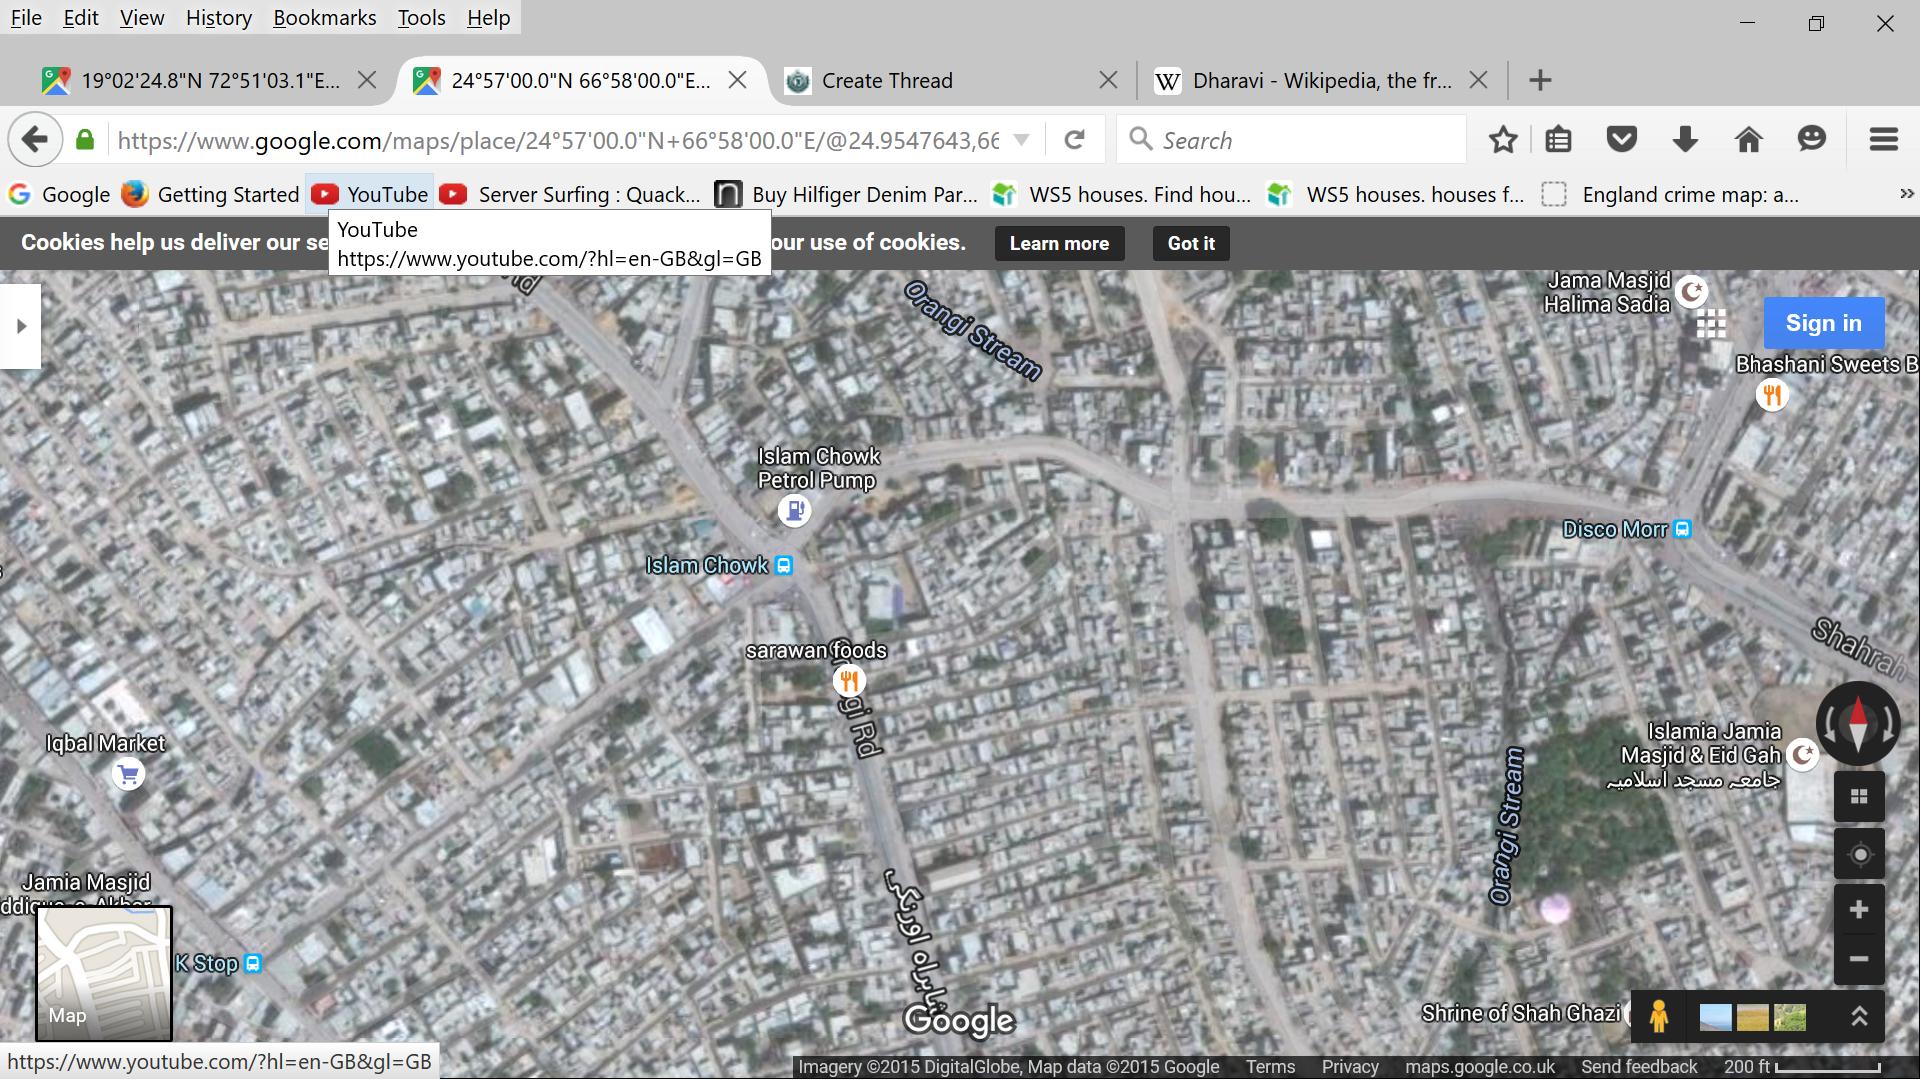Viewport: 1920px width, 1080px height.
Task: Open the Tools menu
Action: click(x=421, y=18)
